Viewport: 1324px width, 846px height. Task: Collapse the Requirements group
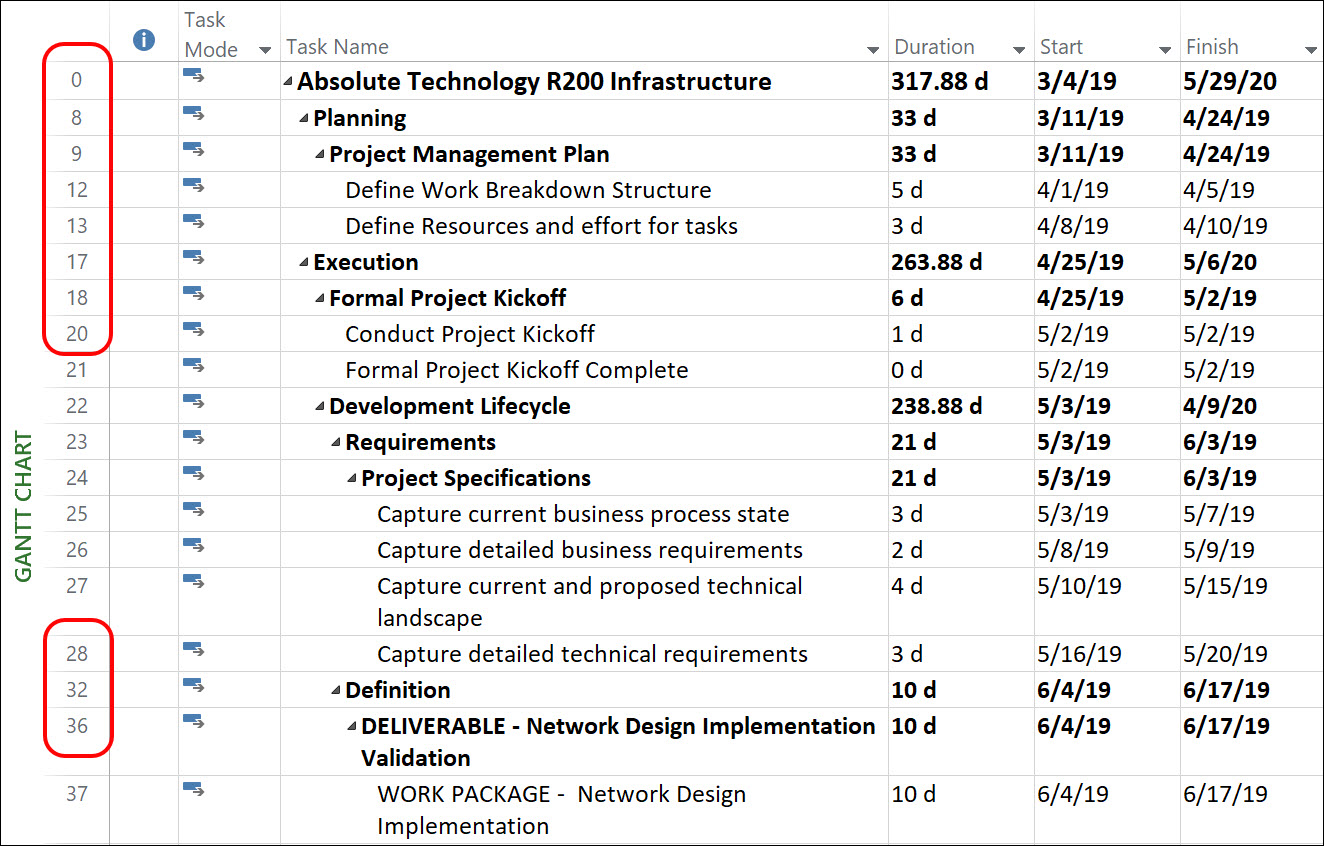336,443
